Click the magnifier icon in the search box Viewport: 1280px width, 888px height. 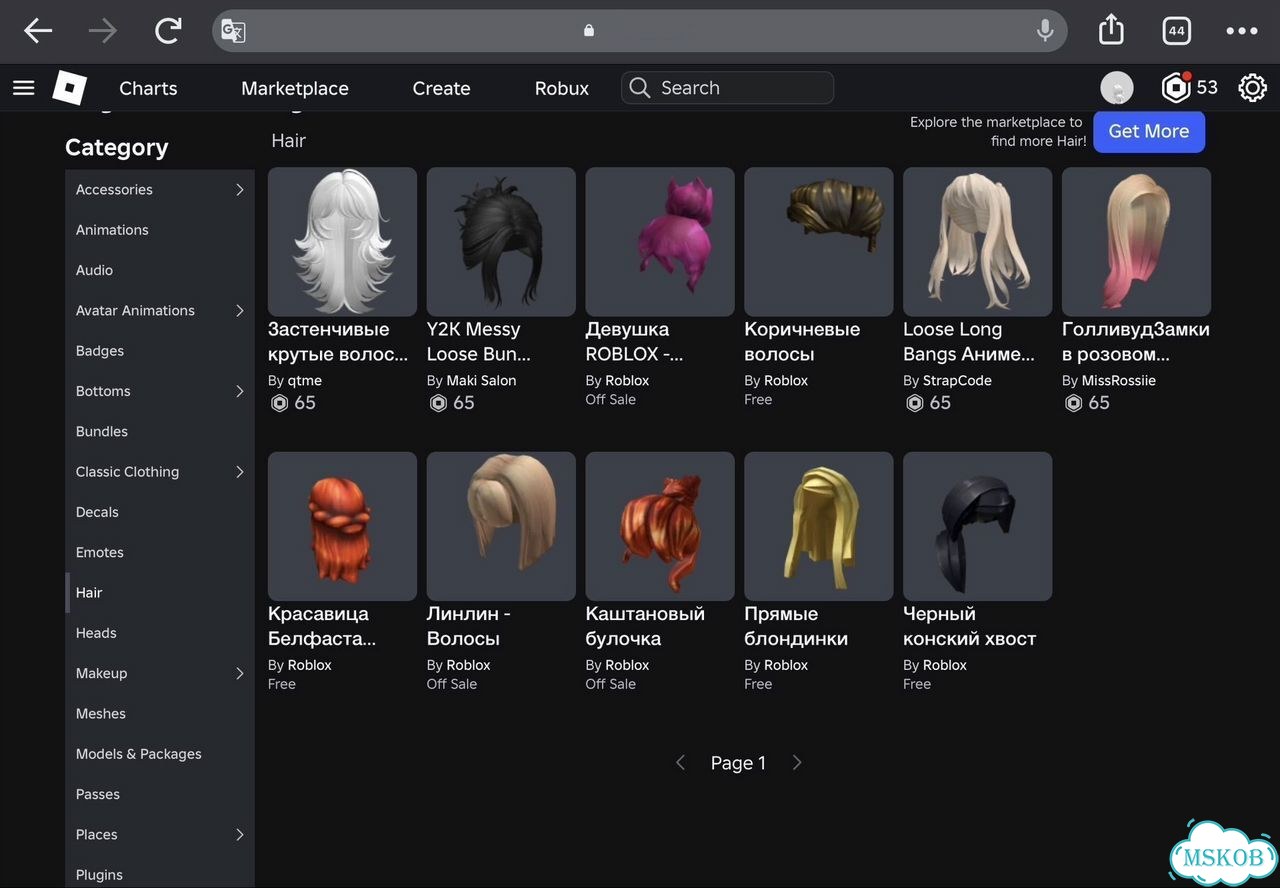point(640,88)
